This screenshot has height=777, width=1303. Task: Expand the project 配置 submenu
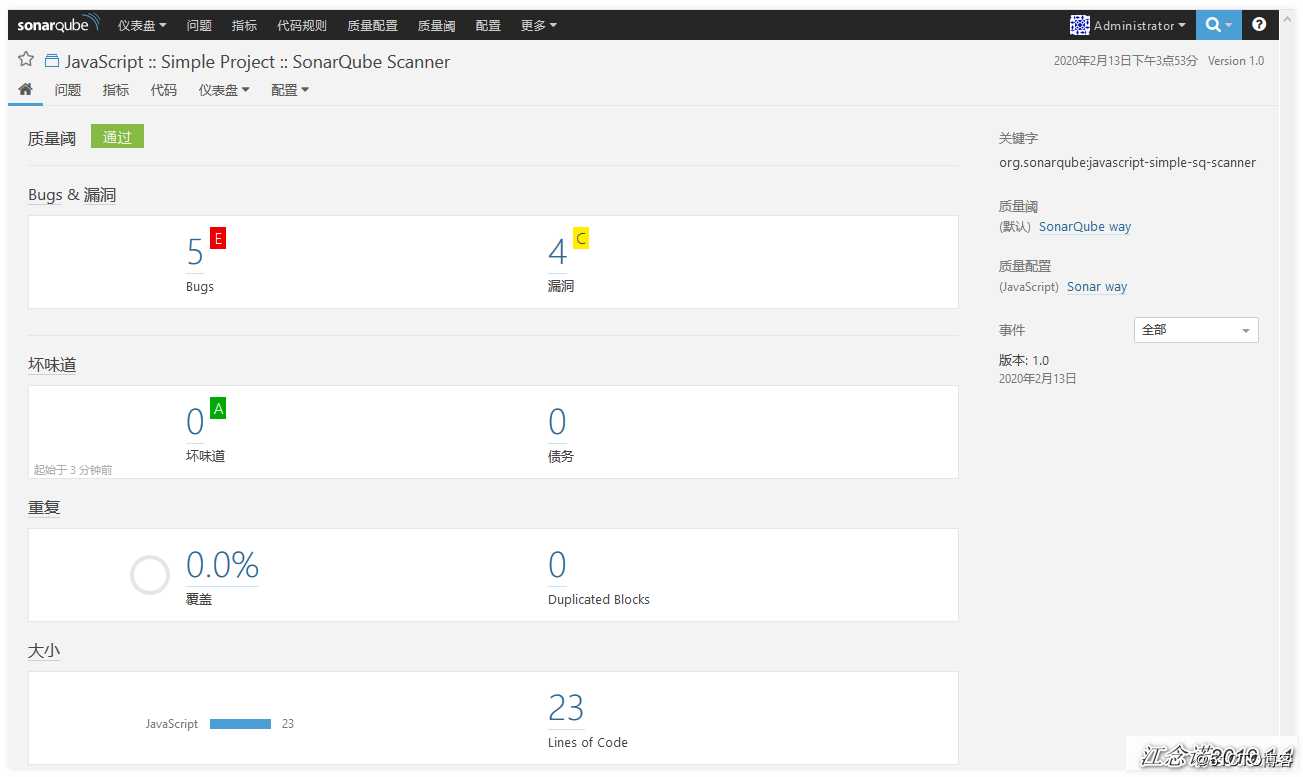point(290,90)
